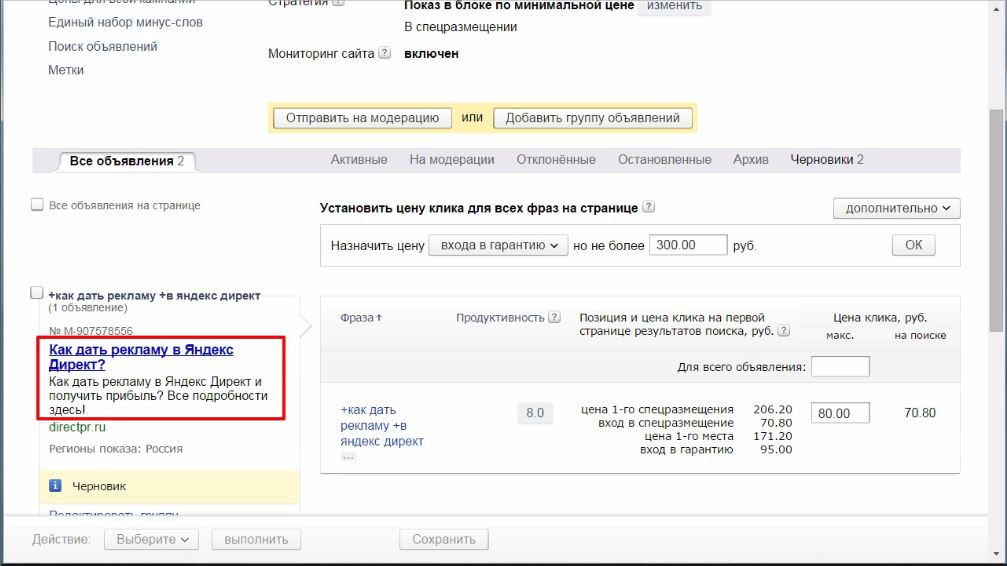The height and width of the screenshot is (566, 1007).
Task: Switch to На модерации tab
Action: (452, 159)
